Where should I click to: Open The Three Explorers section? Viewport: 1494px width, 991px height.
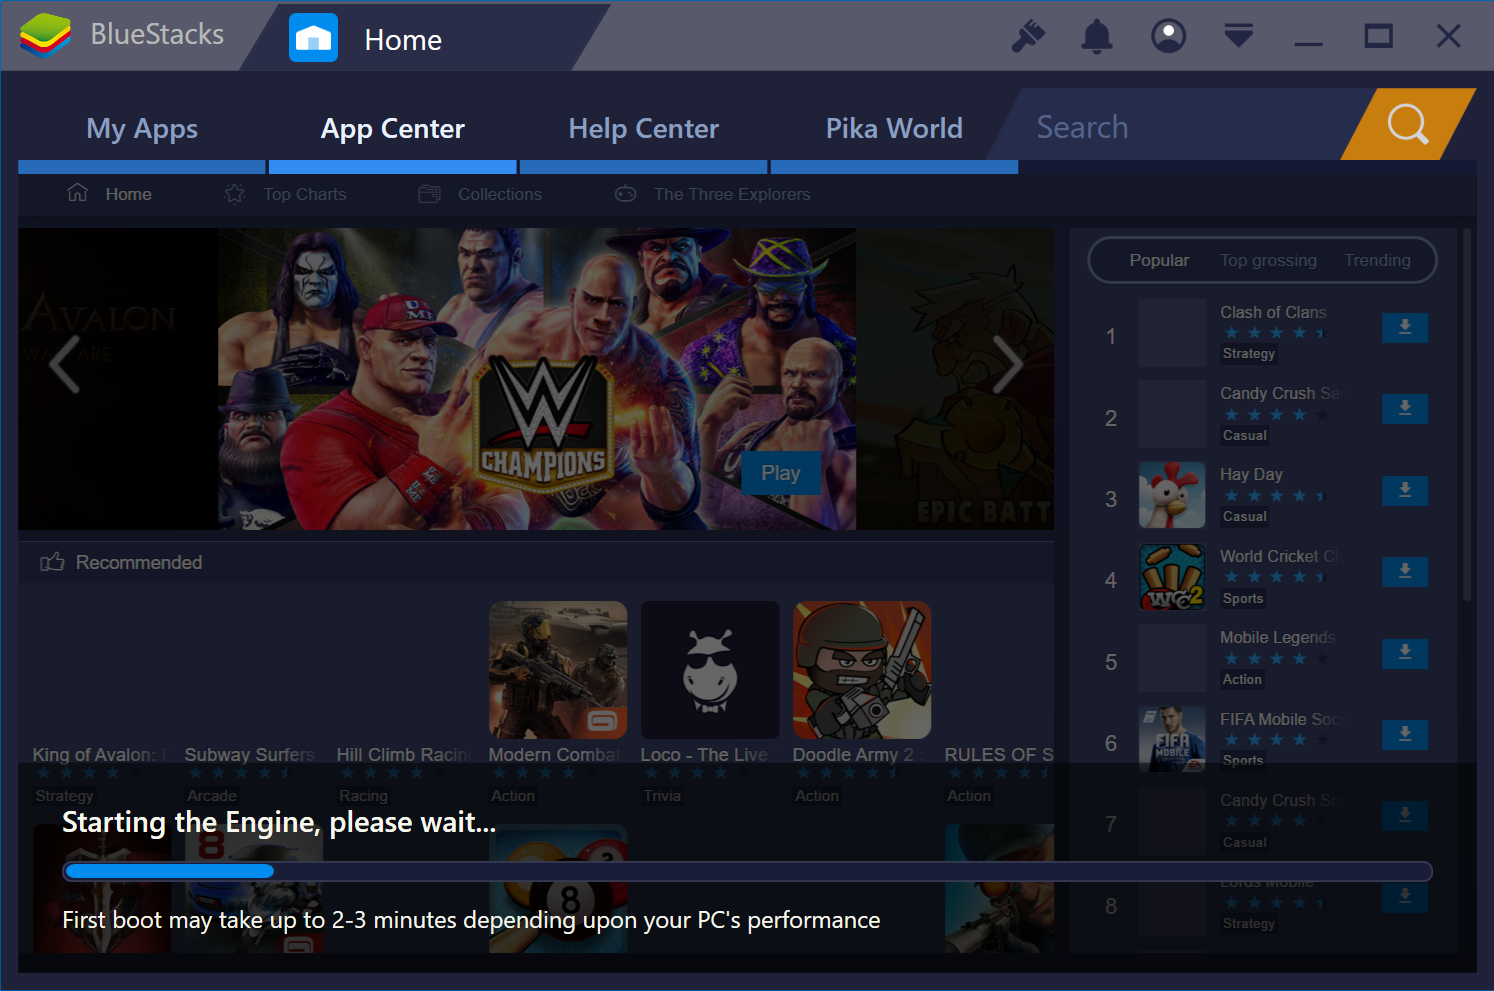(732, 194)
